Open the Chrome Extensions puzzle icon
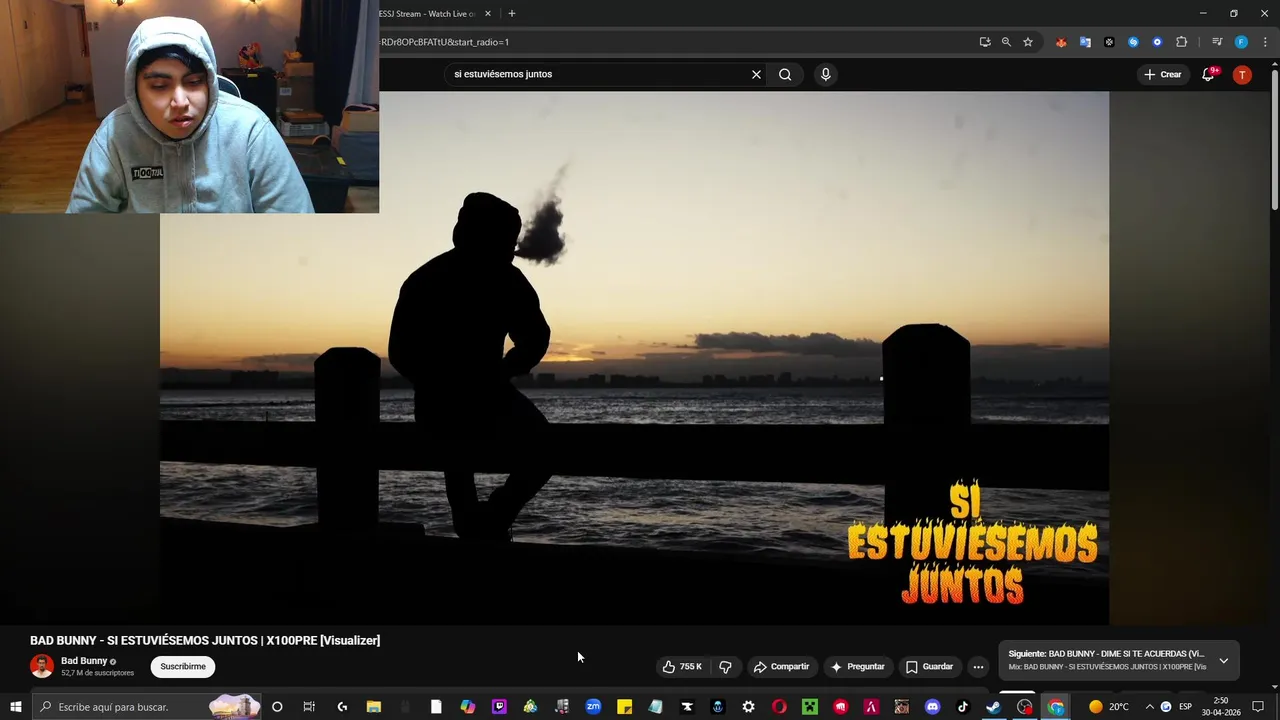This screenshot has width=1280, height=720. coord(1181,42)
